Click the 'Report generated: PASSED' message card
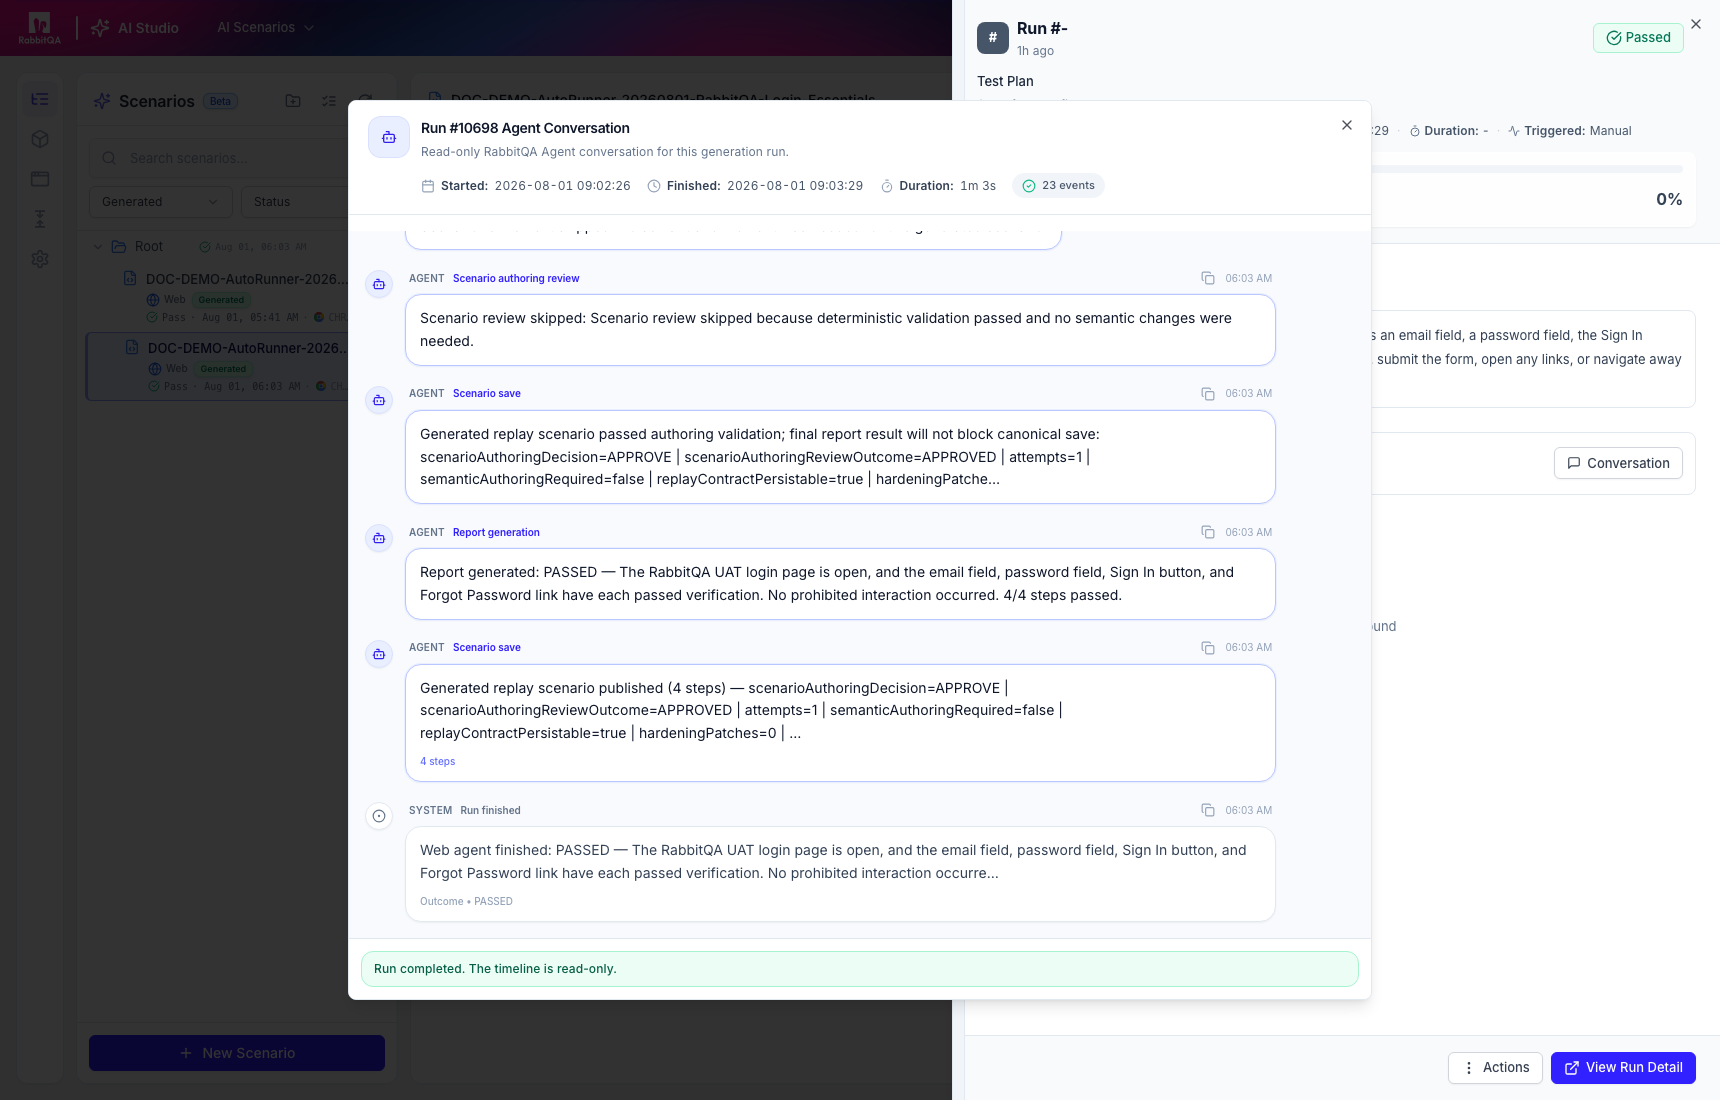This screenshot has height=1100, width=1720. (x=840, y=584)
